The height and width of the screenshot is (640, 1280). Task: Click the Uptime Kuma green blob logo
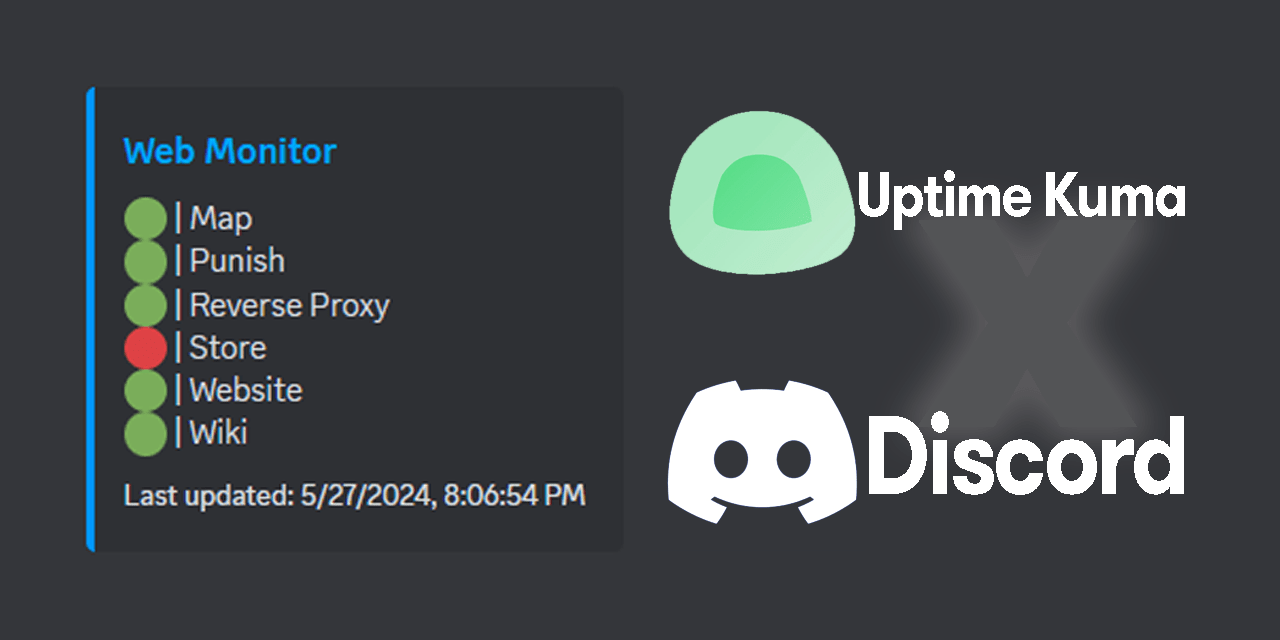coord(764,193)
